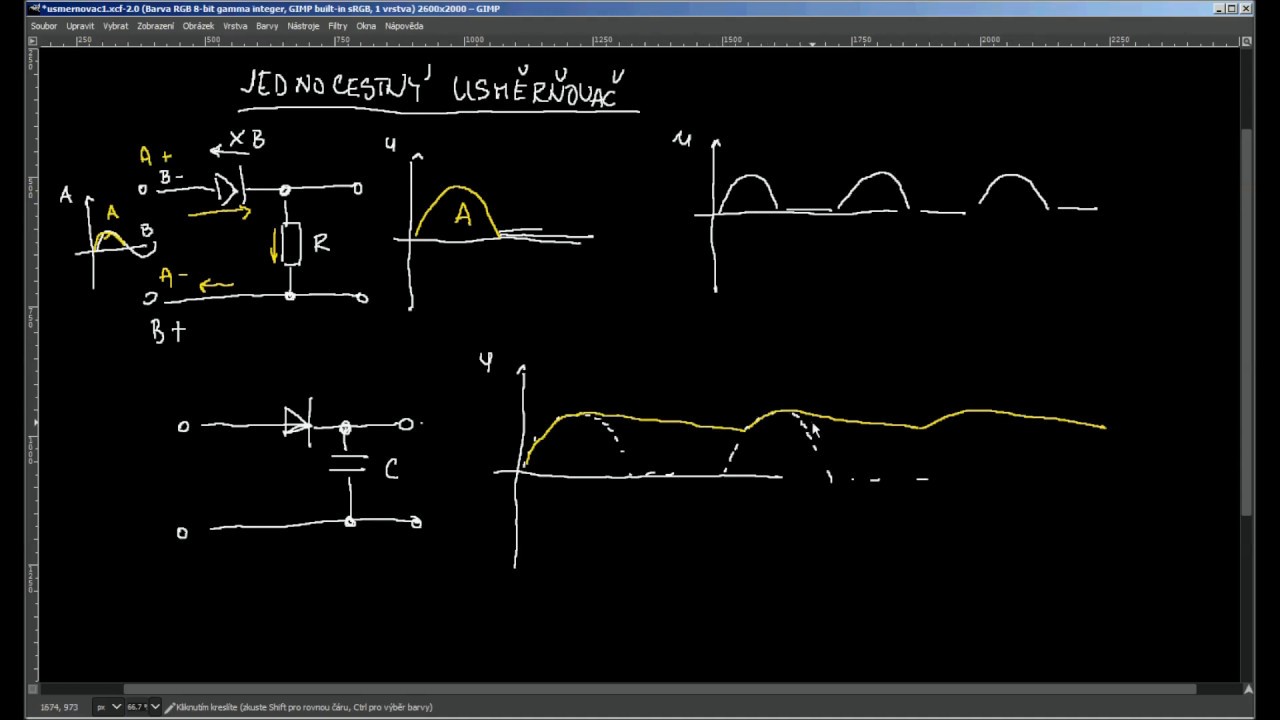The image size is (1280, 720).
Task: Click the image menu arrow beside the ruler
Action: [33, 41]
